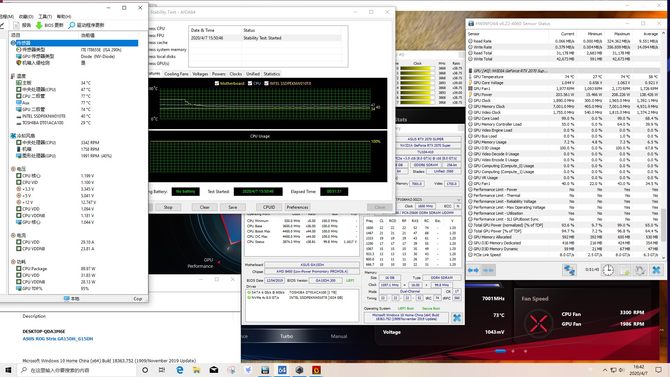Select the GPU Core Load row in HWiNFO

point(563,118)
